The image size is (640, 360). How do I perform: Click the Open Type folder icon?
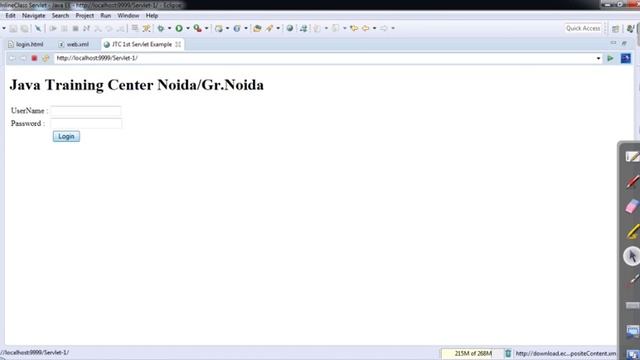pos(257,28)
